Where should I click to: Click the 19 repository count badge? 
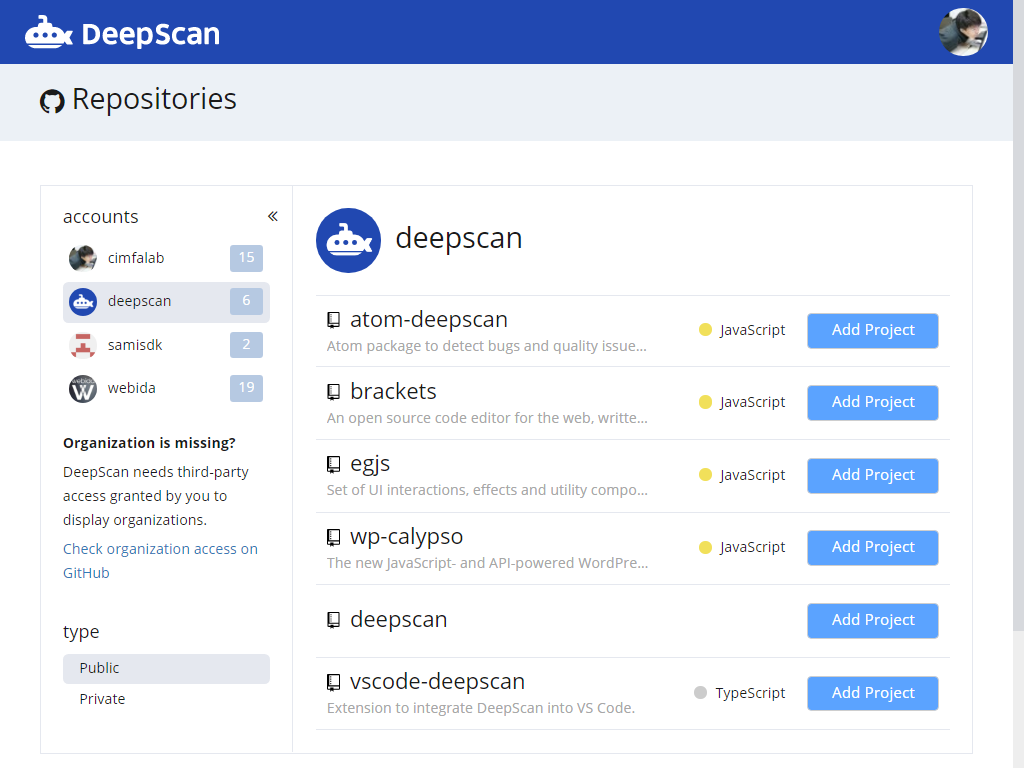[x=246, y=388]
